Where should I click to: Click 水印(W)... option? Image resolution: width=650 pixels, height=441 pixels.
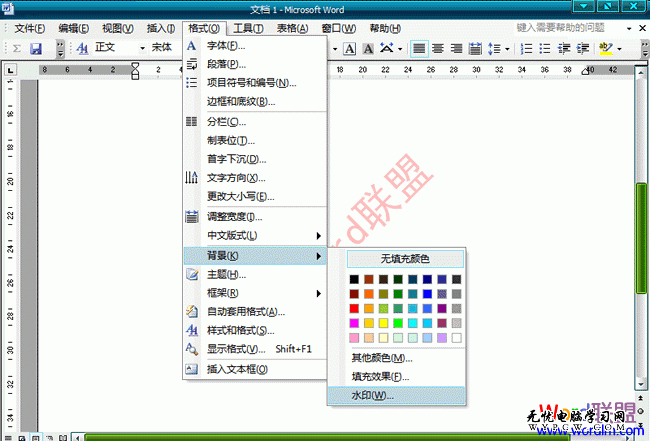tap(397, 395)
